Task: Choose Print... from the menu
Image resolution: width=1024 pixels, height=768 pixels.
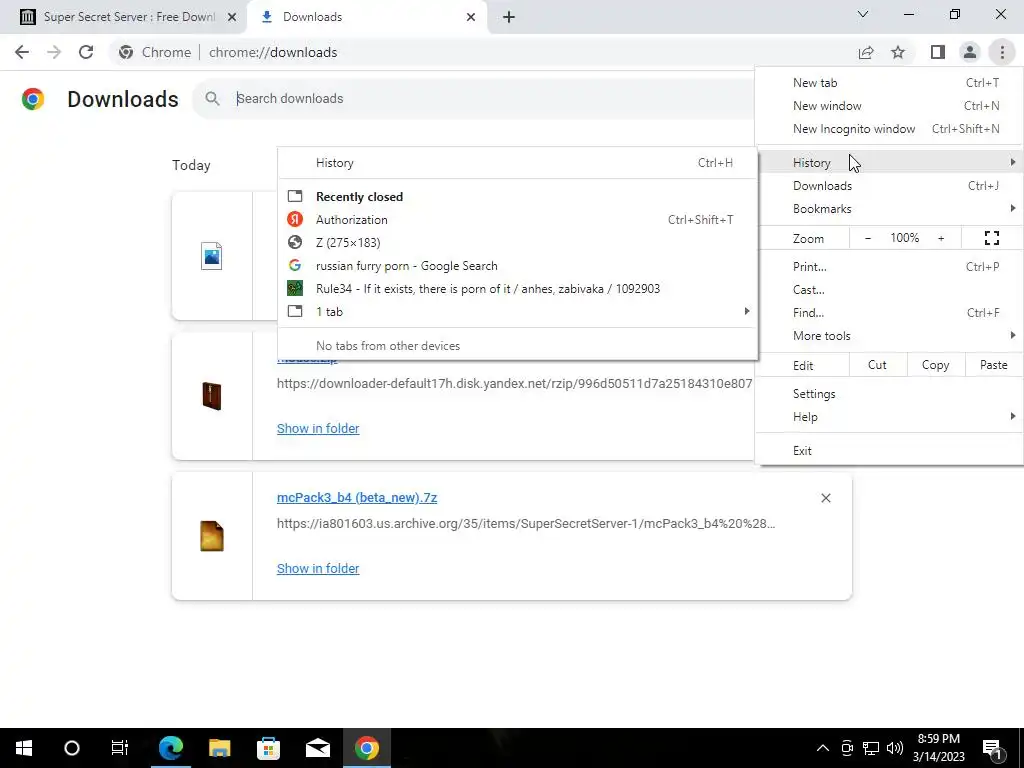Action: (889, 266)
